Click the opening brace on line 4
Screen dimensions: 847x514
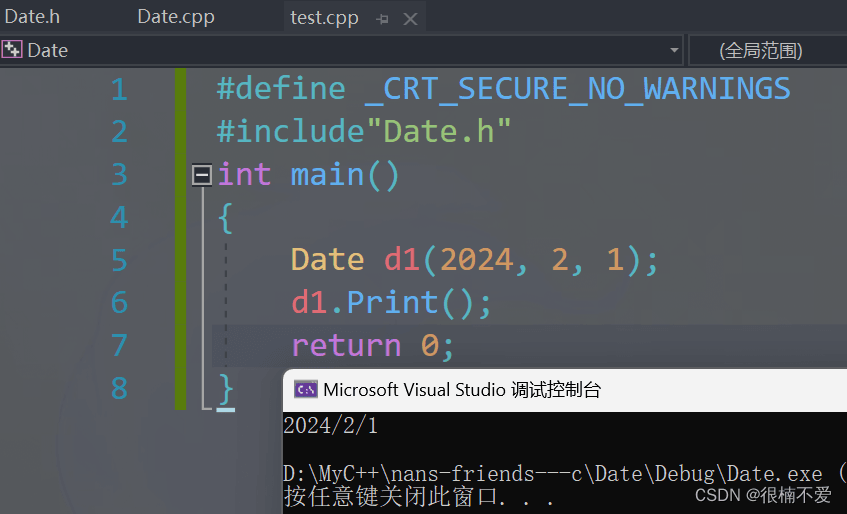[226, 218]
